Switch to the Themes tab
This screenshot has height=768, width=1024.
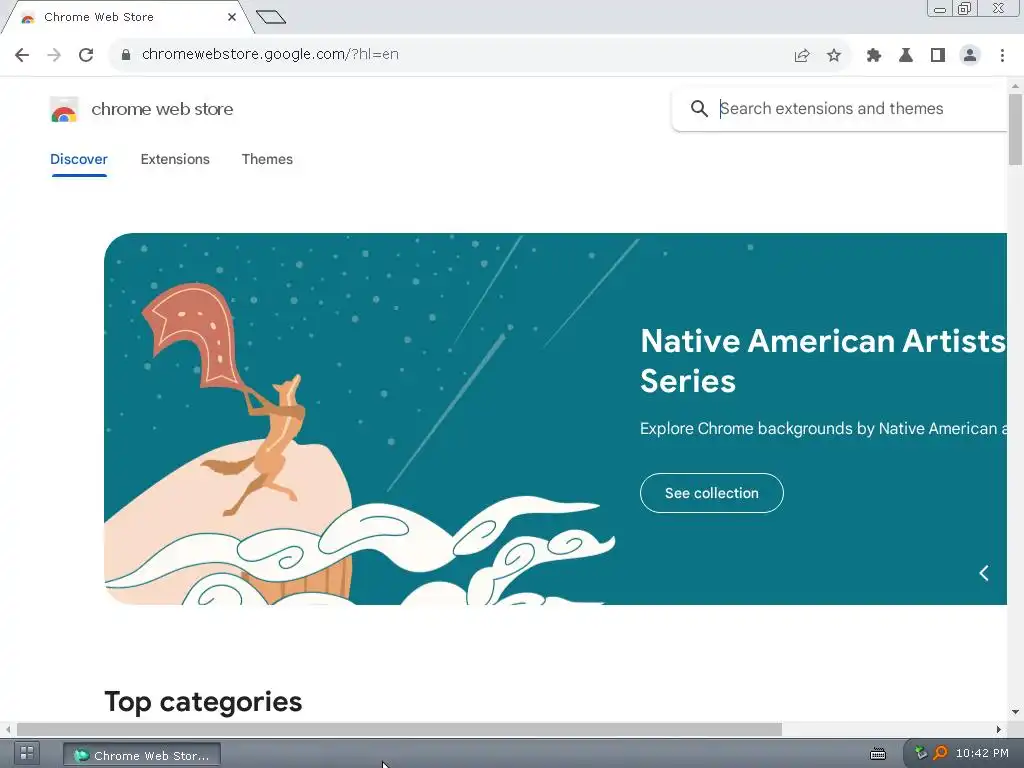[267, 159]
